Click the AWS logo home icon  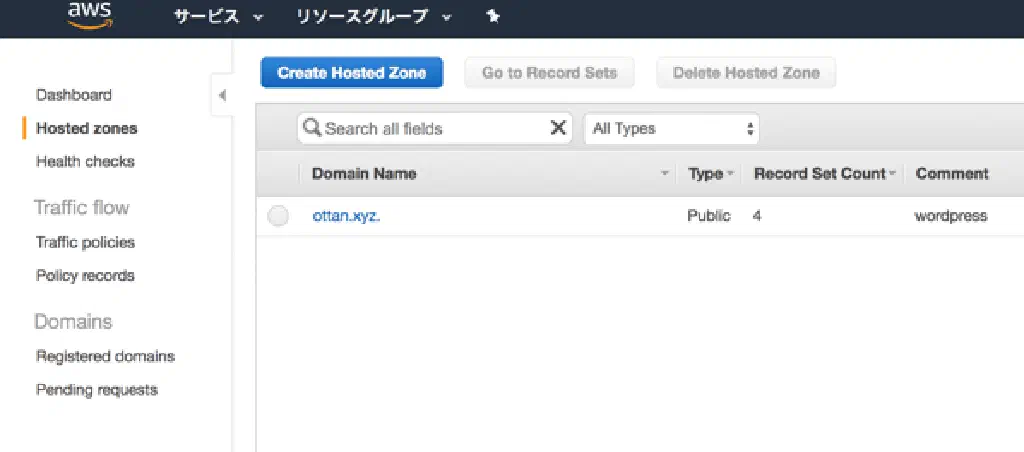(x=89, y=15)
